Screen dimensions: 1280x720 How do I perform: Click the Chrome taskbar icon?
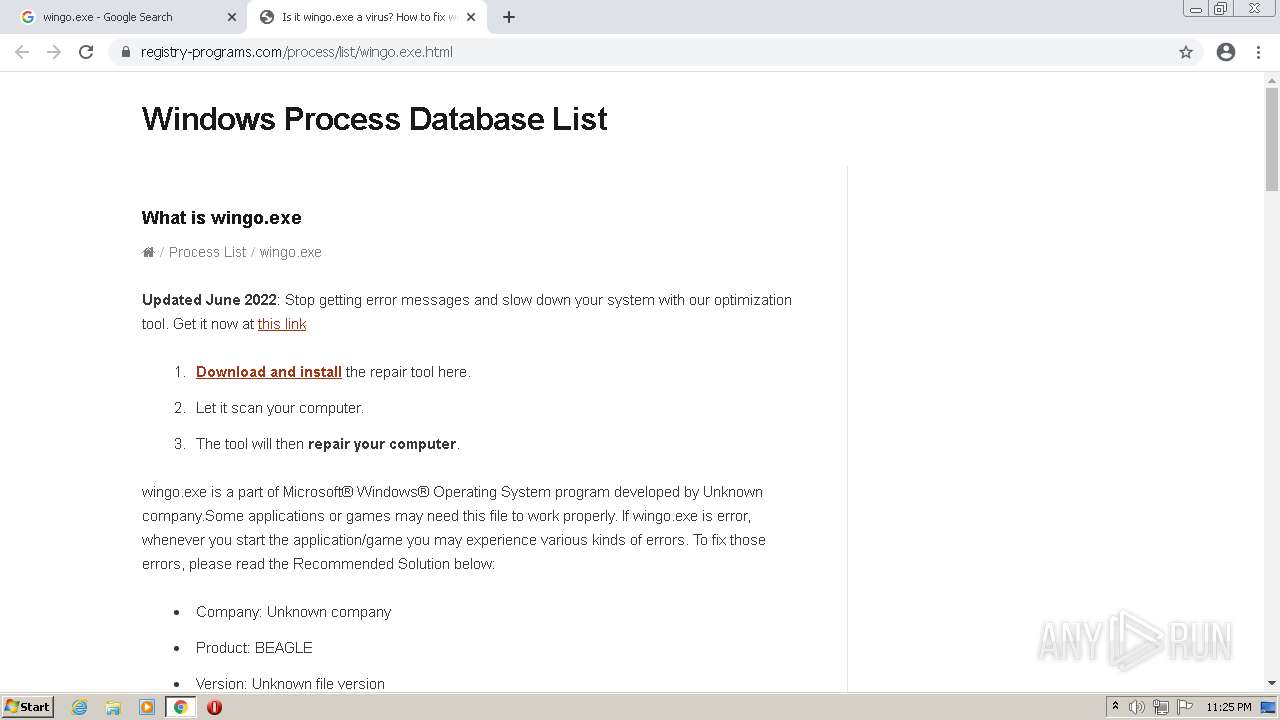(181, 707)
